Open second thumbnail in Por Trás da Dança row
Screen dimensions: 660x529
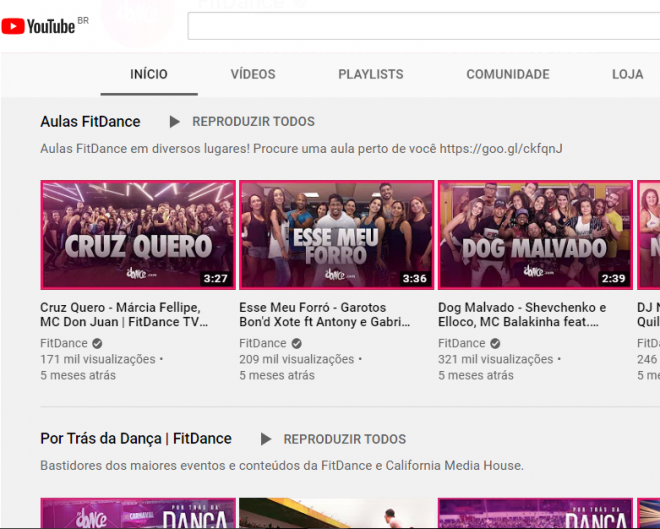point(337,513)
